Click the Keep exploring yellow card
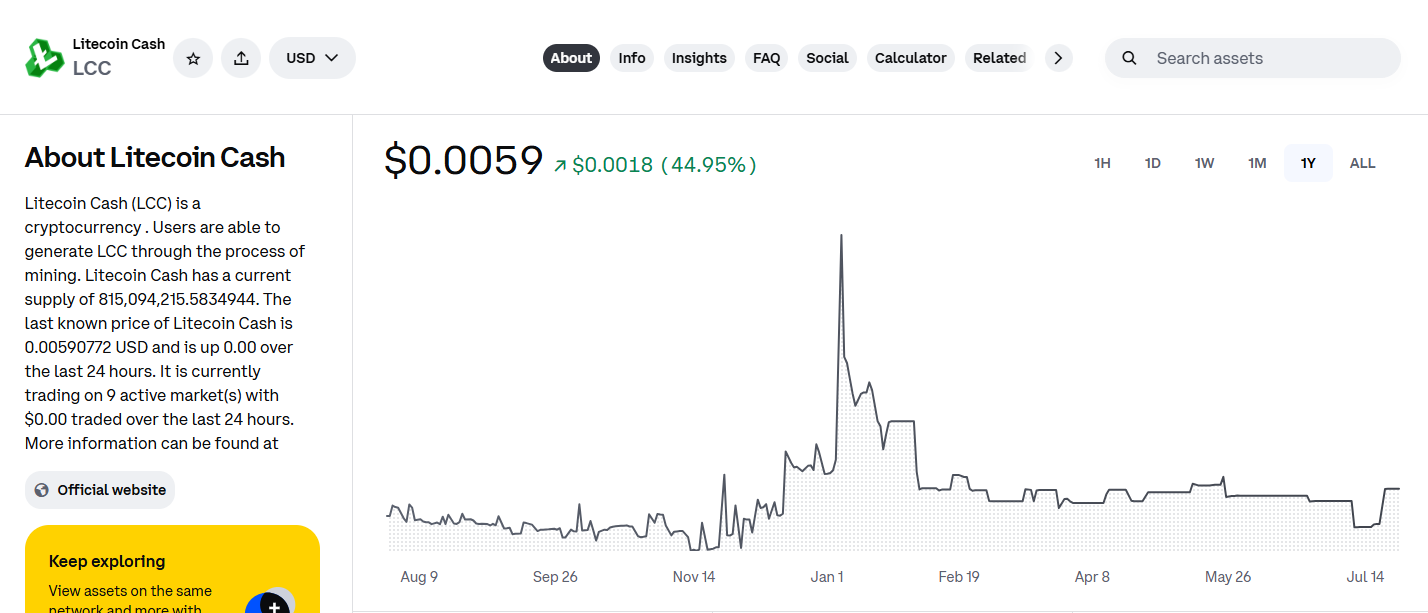This screenshot has height=613, width=1428. pos(172,569)
